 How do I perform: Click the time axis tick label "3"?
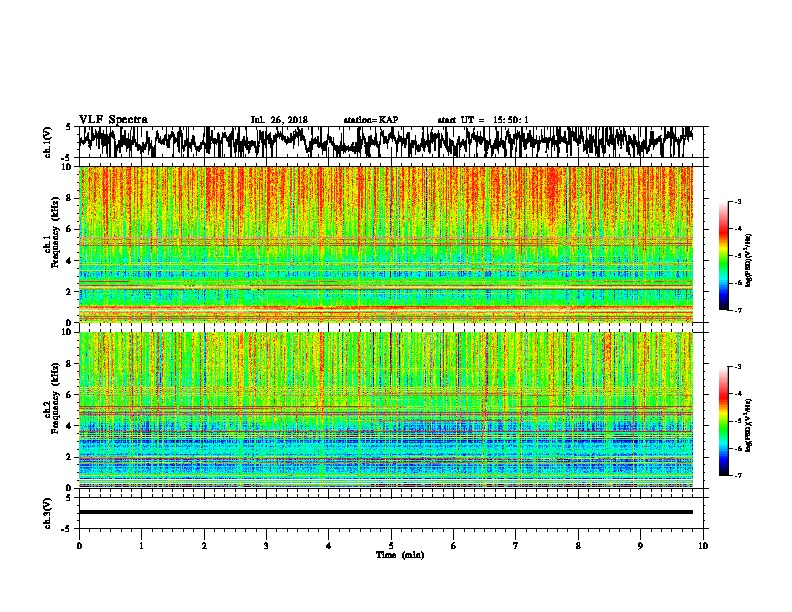coord(266,546)
